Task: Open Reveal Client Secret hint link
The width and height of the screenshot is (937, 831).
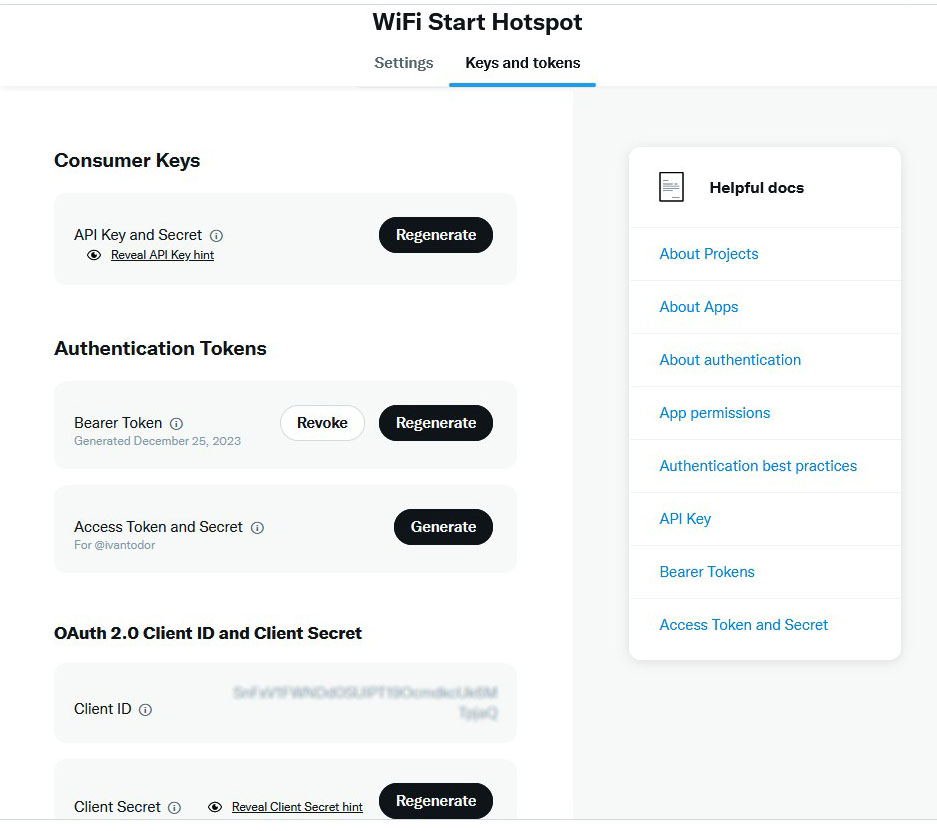Action: coord(297,807)
